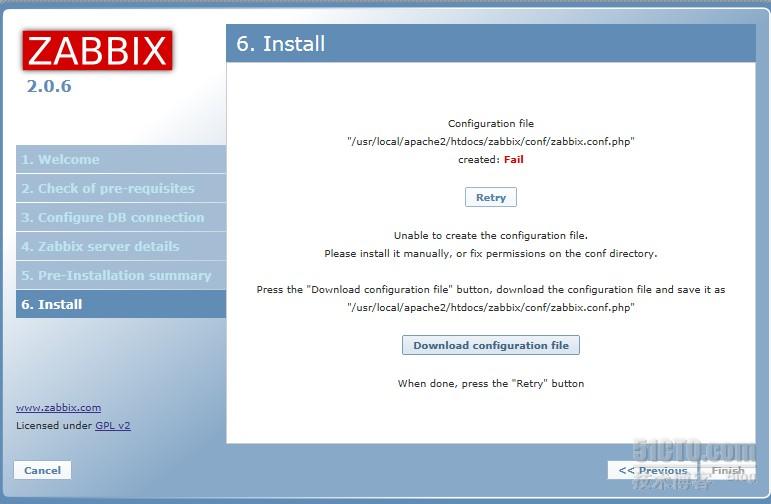The image size is (771, 504).
Task: Click 'Licensed under' text
Action: click(54, 425)
